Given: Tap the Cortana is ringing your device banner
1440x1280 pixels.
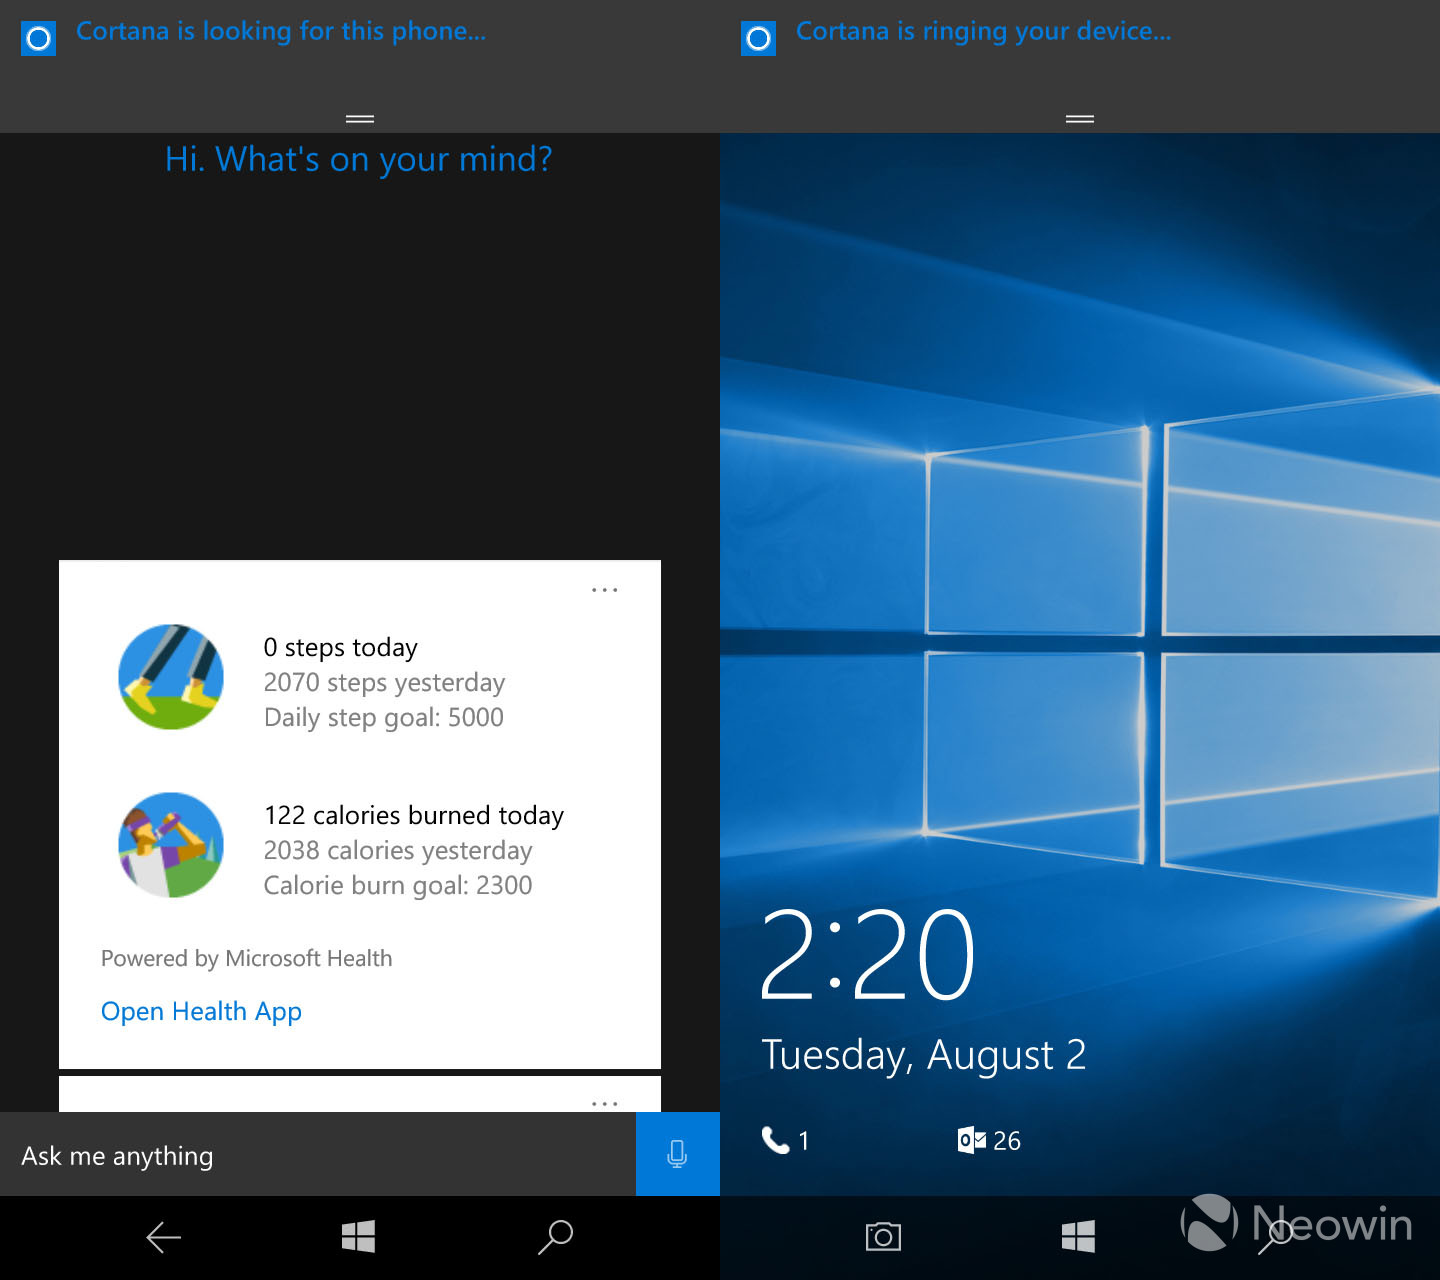Looking at the screenshot, I should [982, 31].
